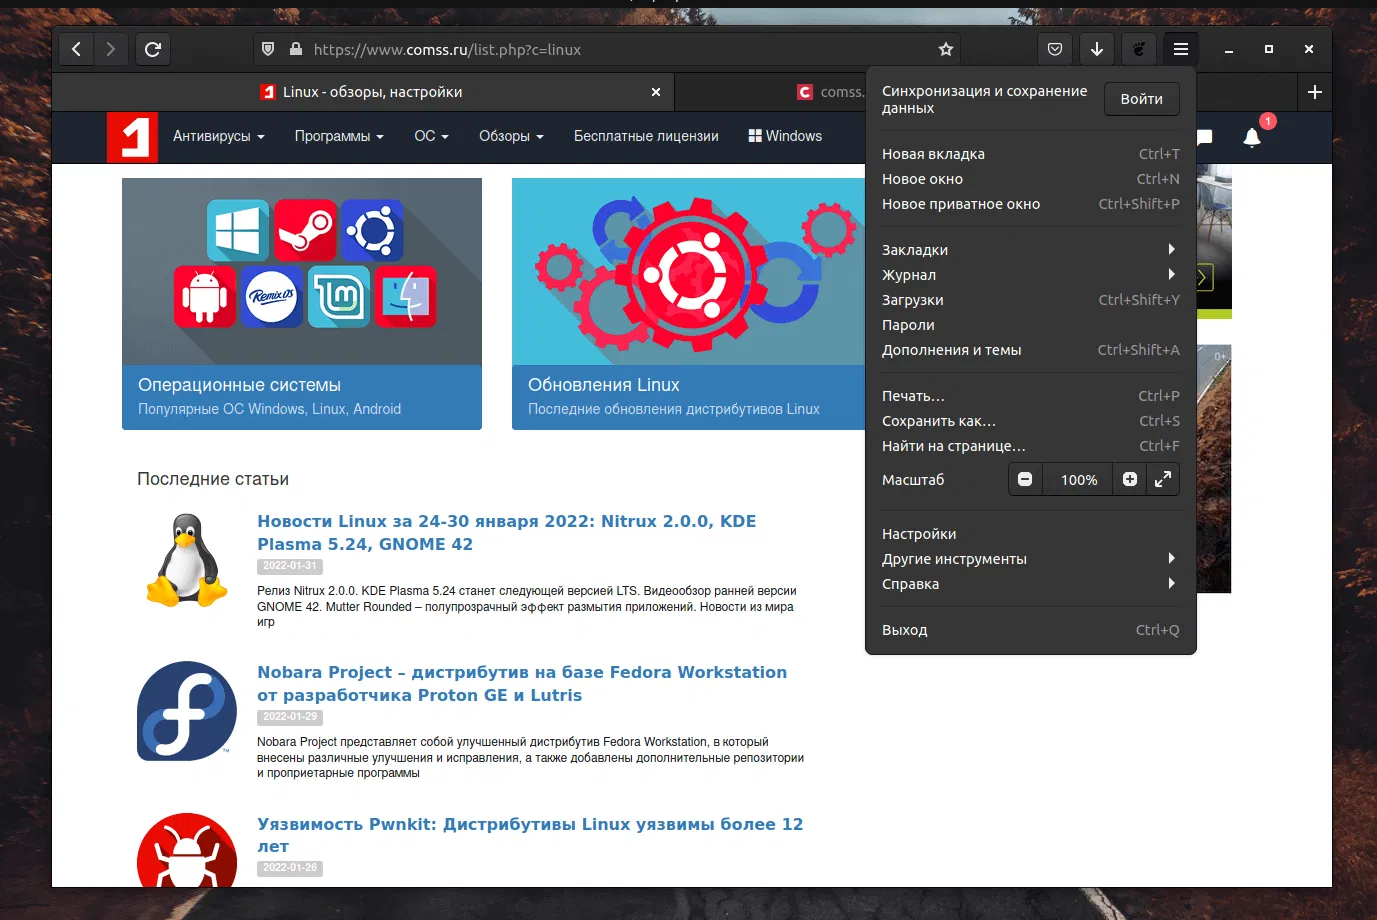This screenshot has height=920, width=1377.
Task: Decrease zoom with the minus button
Action: (1025, 480)
